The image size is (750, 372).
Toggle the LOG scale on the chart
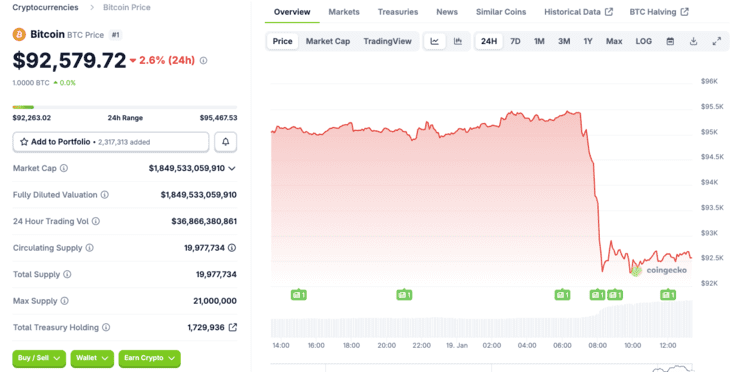click(643, 42)
